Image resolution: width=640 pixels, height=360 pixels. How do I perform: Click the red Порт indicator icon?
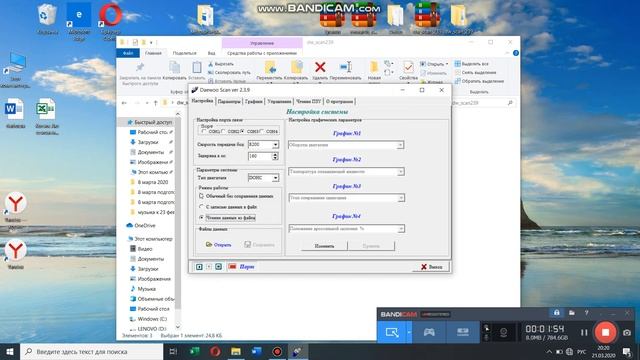pyautogui.click(x=232, y=267)
